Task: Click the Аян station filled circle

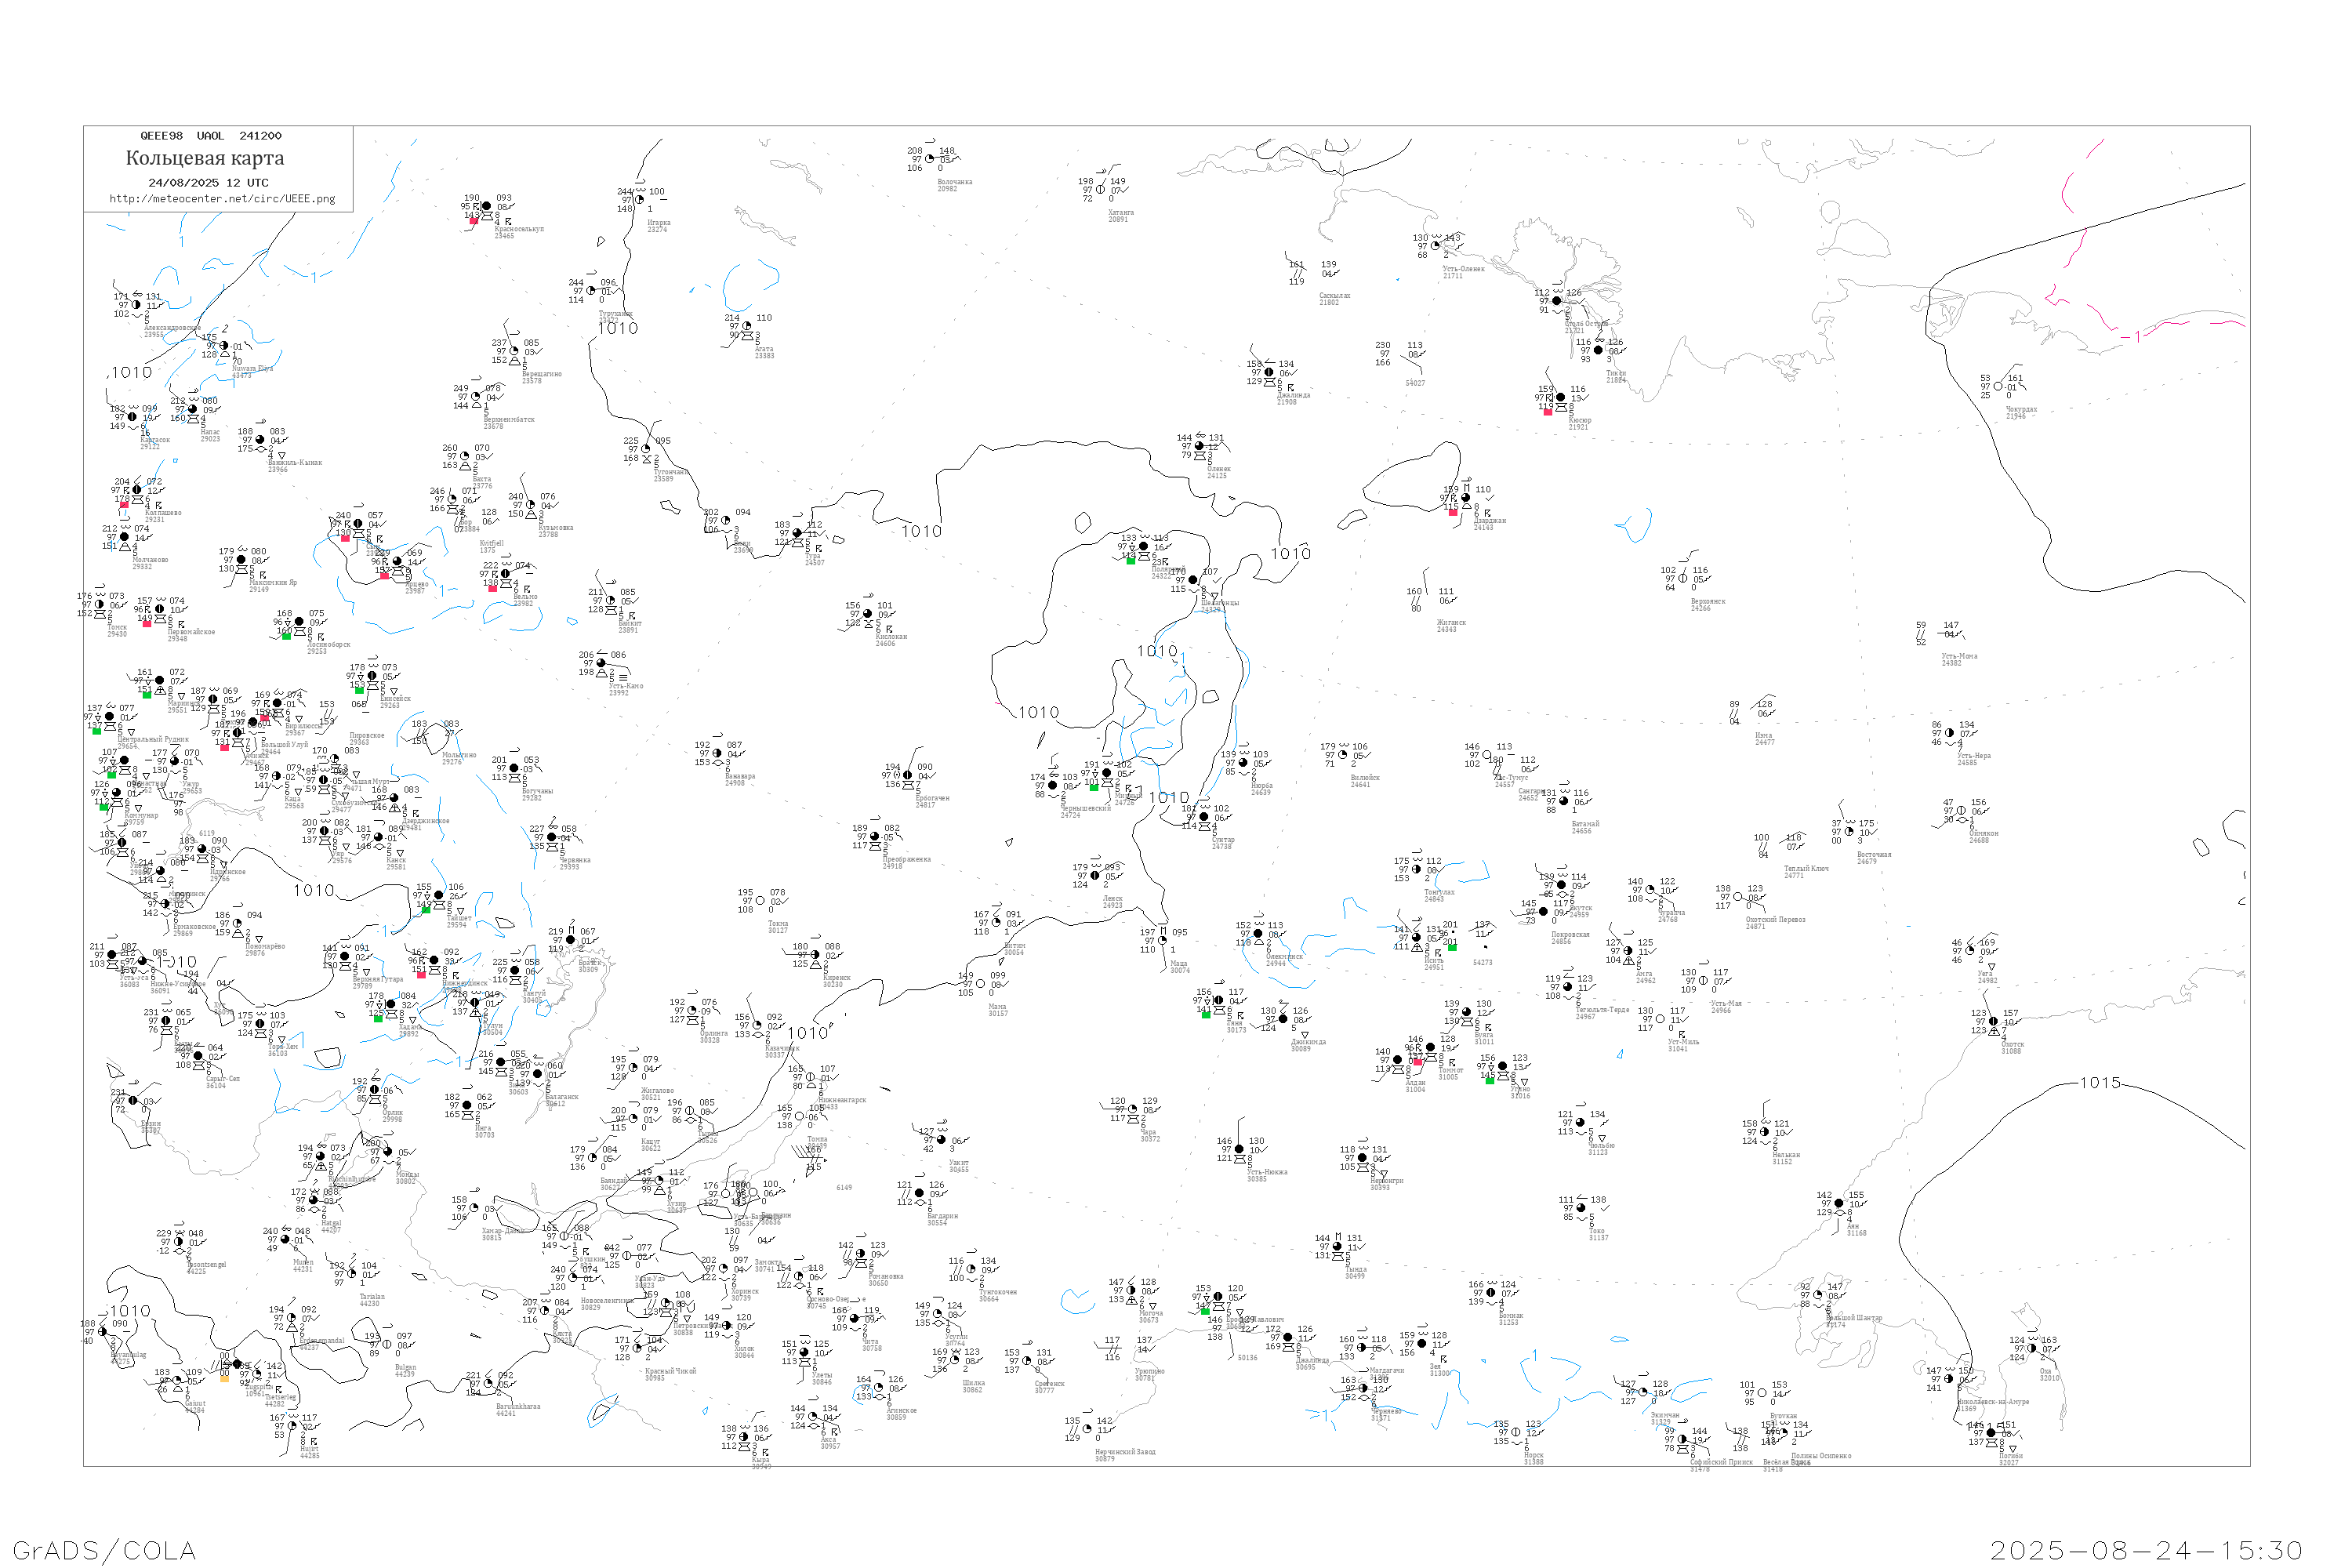Action: point(1839,1203)
